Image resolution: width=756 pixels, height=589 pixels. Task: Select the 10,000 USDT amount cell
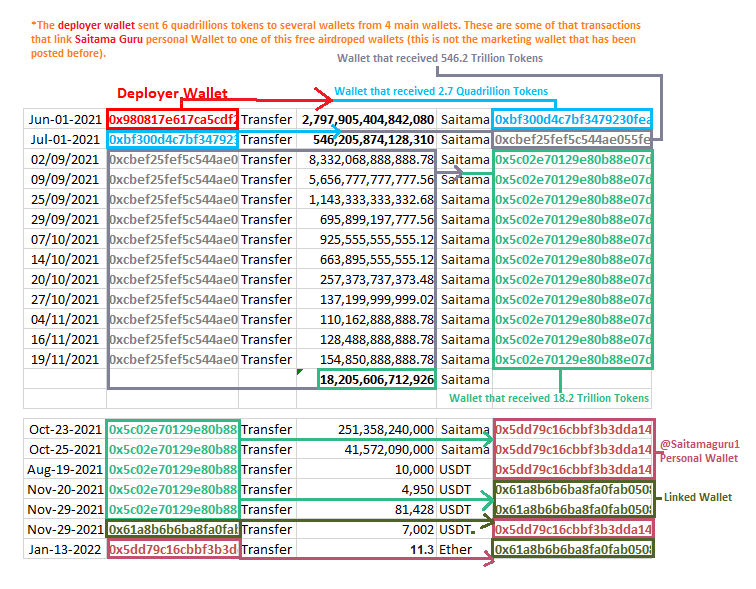pyautogui.click(x=367, y=469)
